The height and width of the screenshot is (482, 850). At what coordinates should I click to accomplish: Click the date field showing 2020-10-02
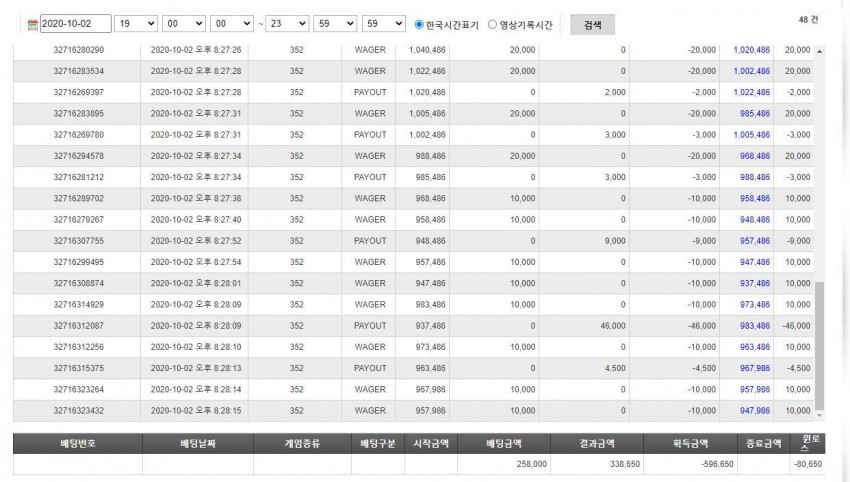pyautogui.click(x=76, y=24)
